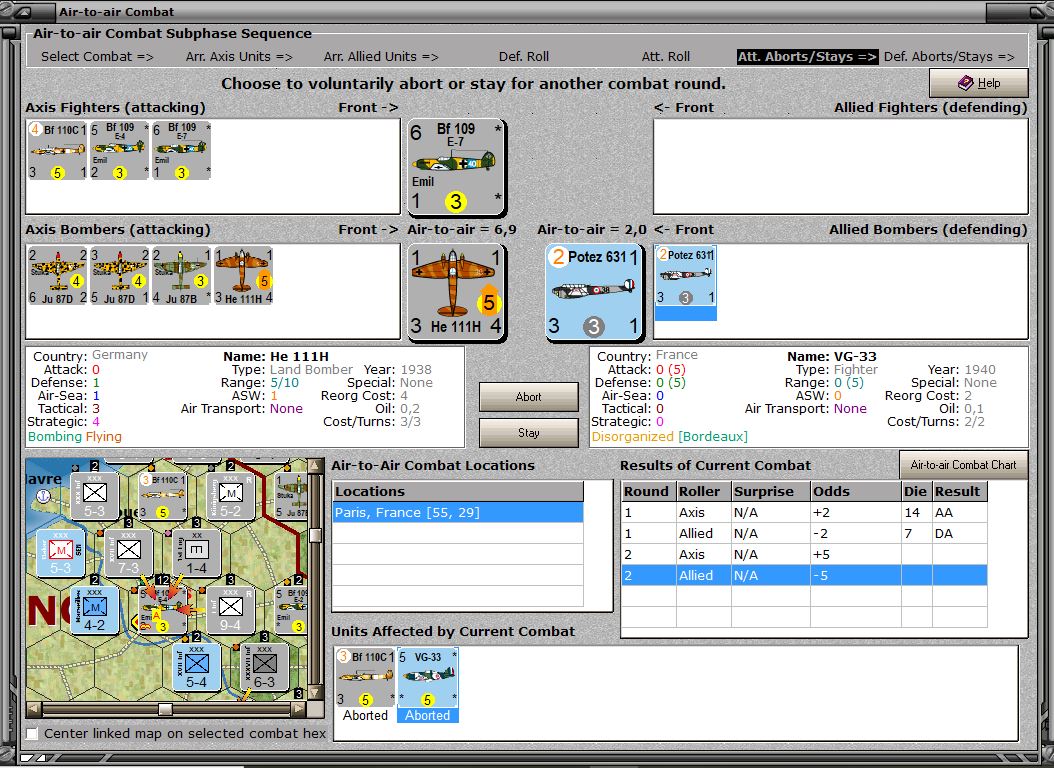Viewport: 1054px width, 768px height.
Task: Click the combat hex stack with red arrows
Action: click(x=162, y=611)
